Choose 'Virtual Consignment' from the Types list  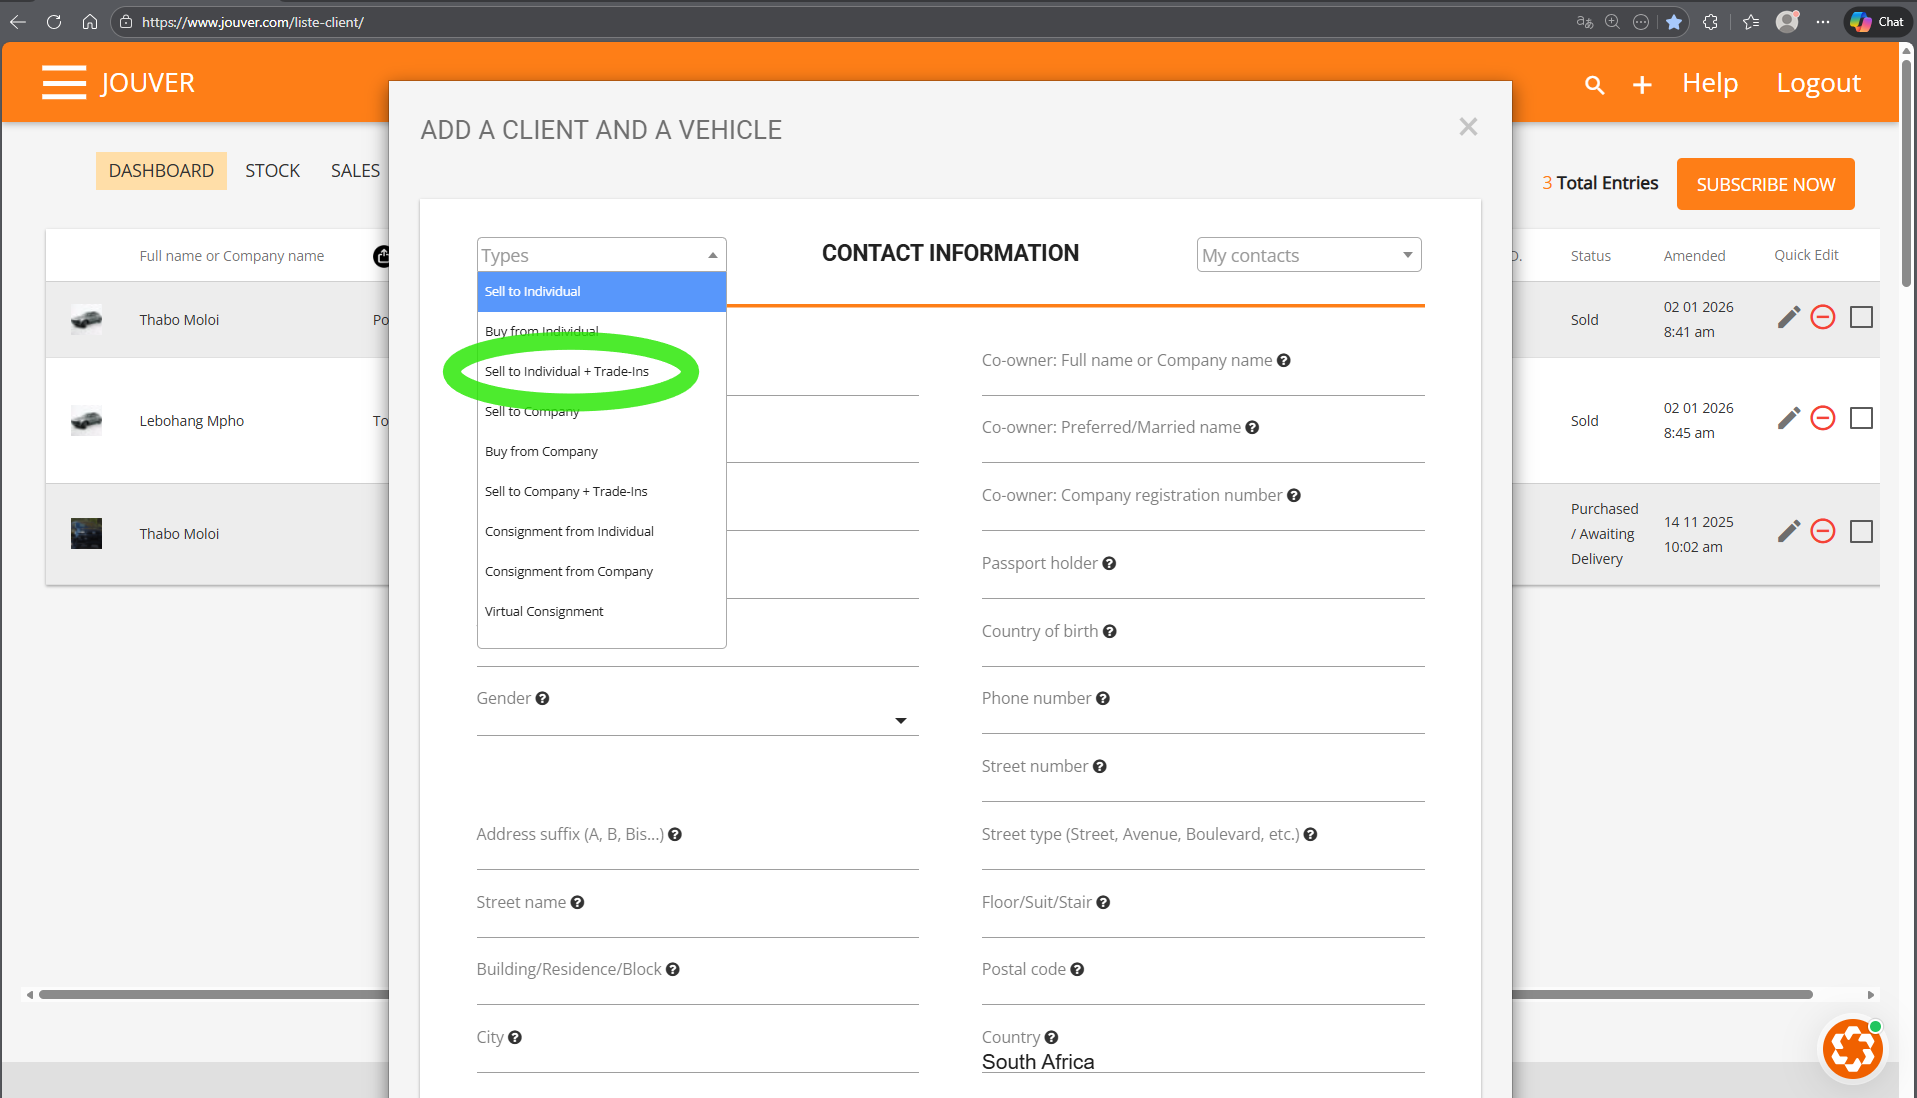pos(544,612)
